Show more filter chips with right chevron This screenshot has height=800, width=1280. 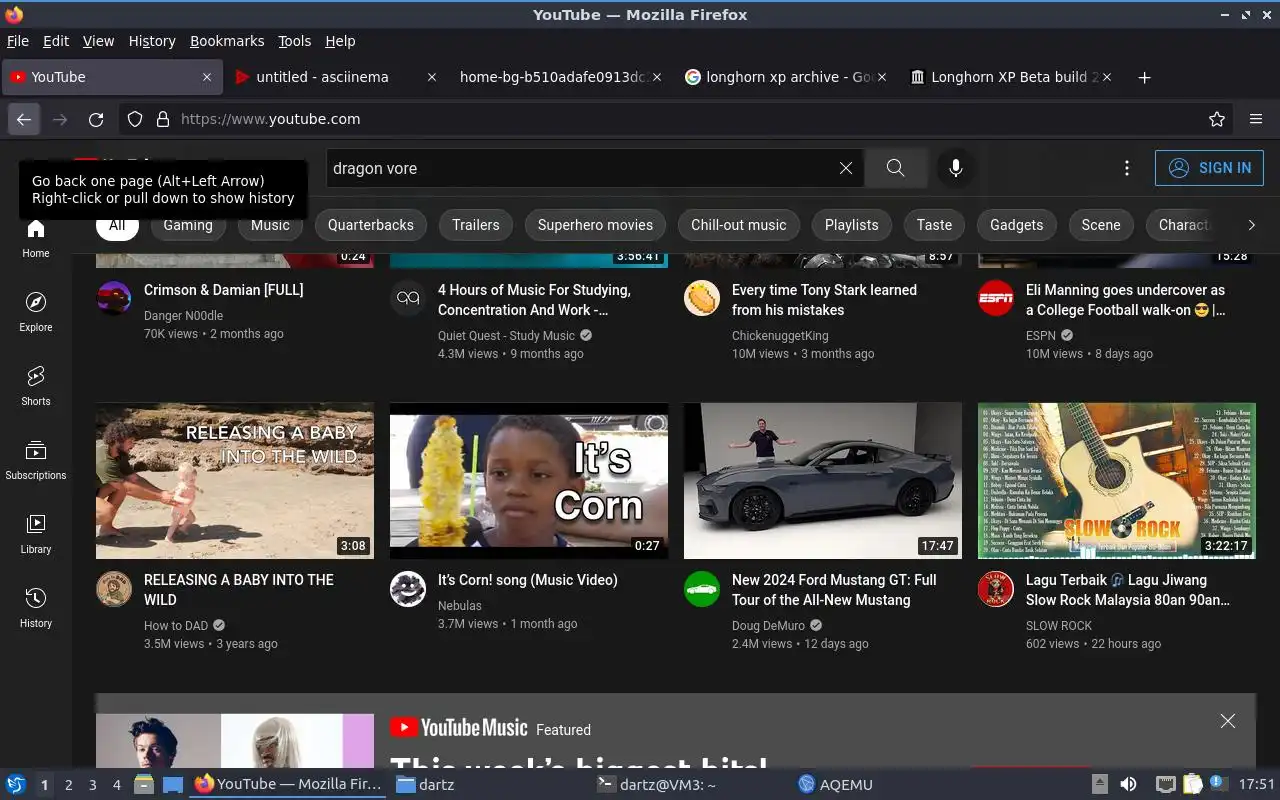tap(1251, 225)
